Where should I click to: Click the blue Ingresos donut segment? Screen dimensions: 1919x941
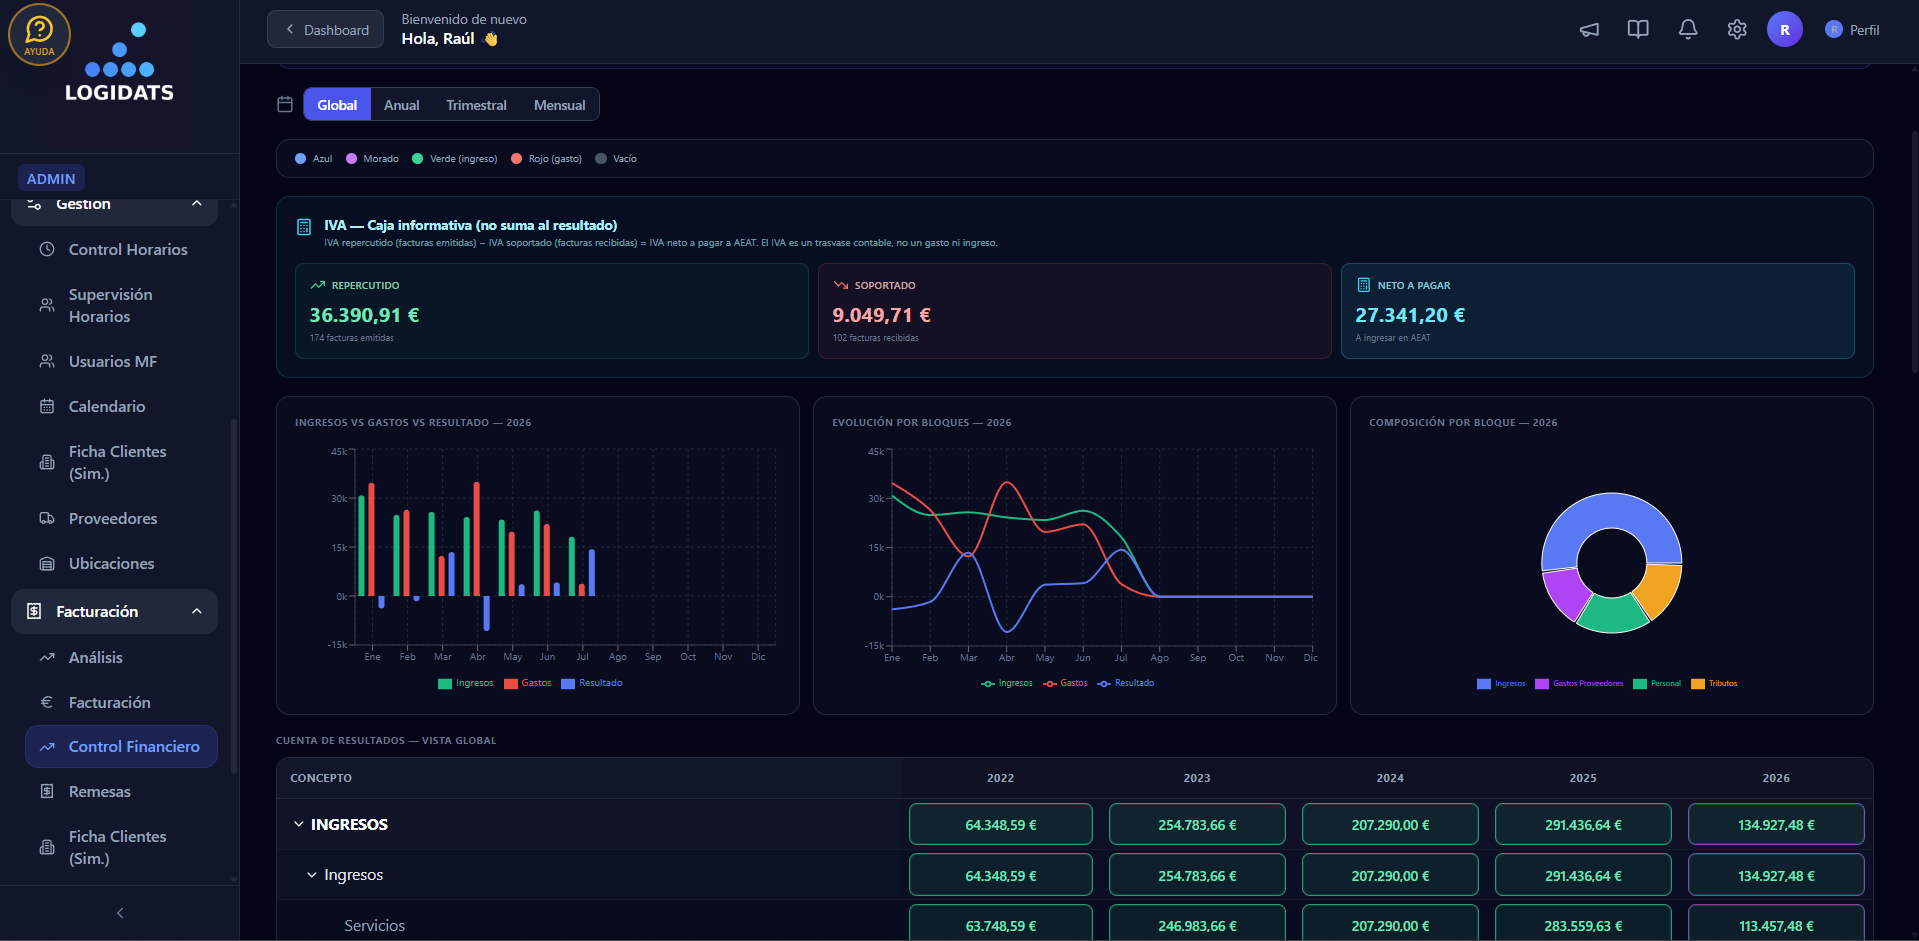[x=1612, y=511]
